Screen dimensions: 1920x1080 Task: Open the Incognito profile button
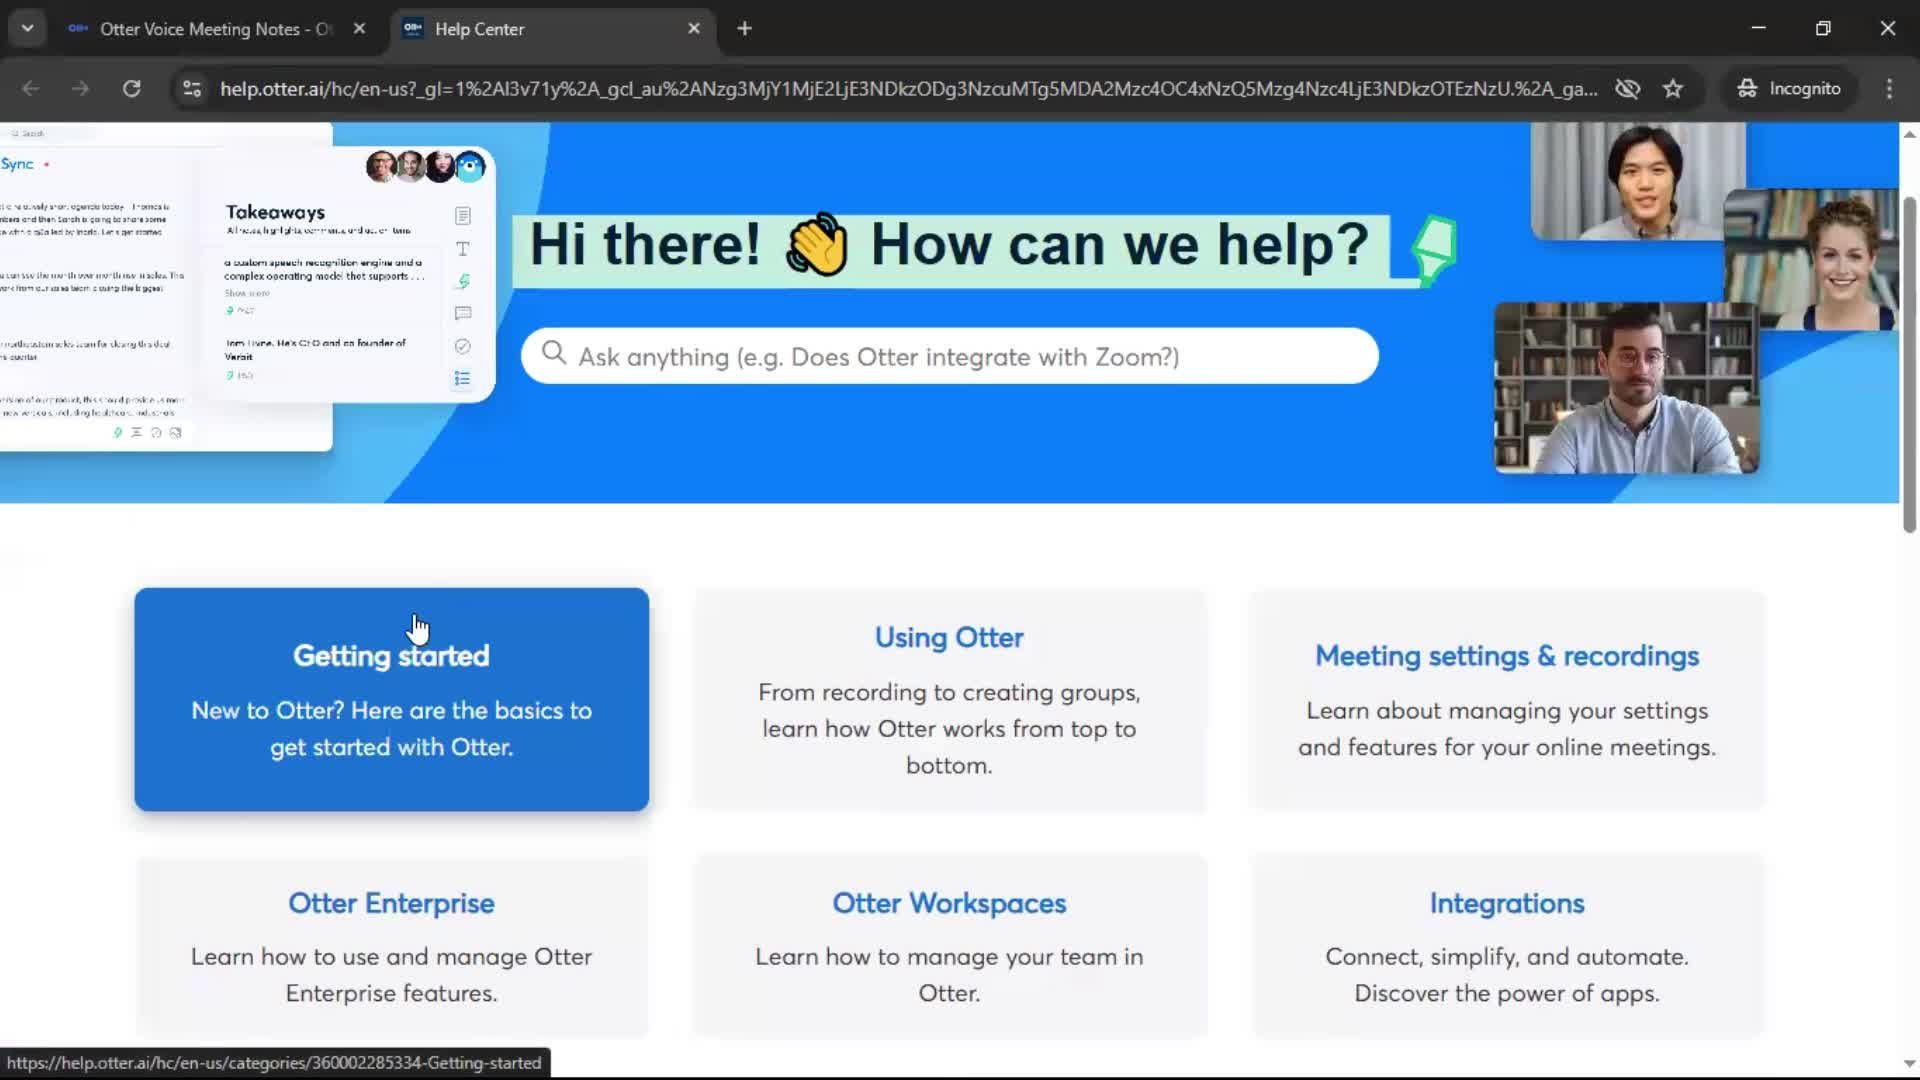click(x=1790, y=89)
